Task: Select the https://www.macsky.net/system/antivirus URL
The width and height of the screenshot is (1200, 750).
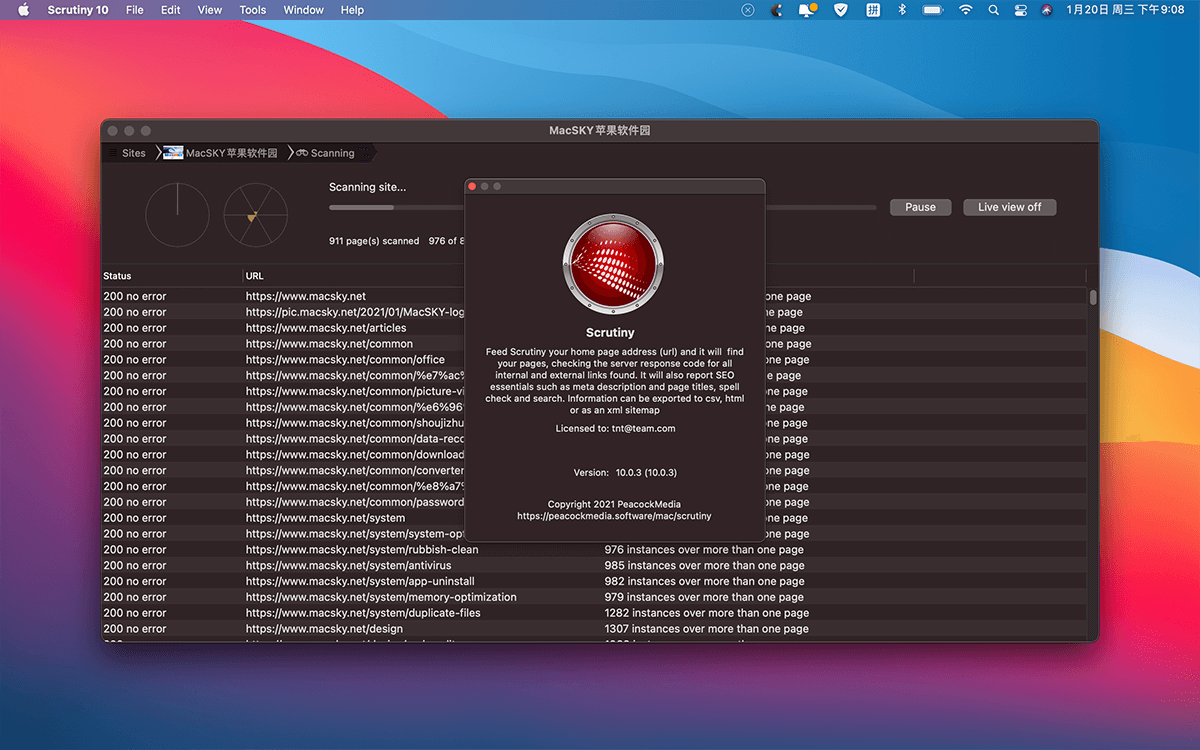Action: [348, 565]
